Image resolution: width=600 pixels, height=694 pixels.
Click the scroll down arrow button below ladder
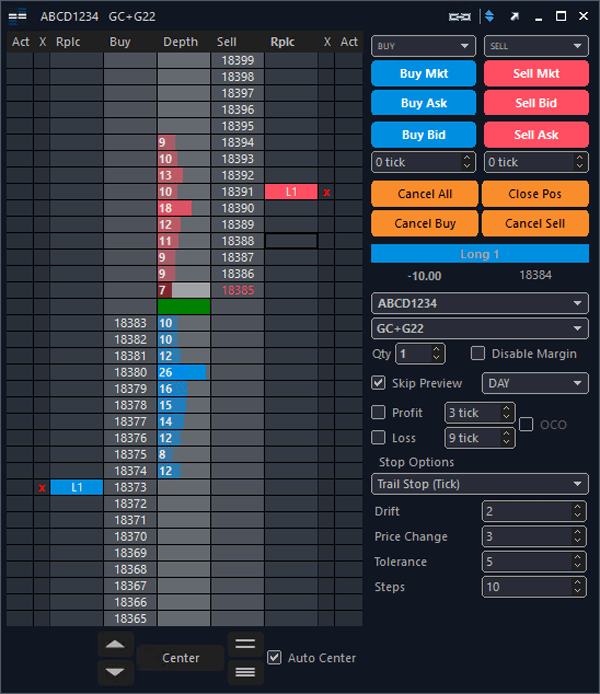tap(115, 672)
